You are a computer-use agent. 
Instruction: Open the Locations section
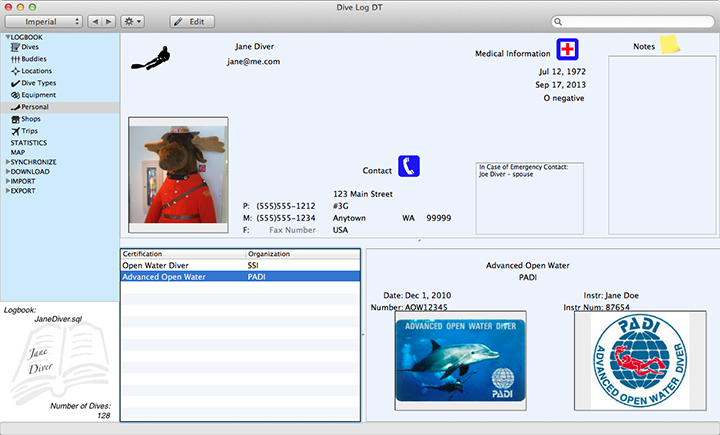pos(36,71)
